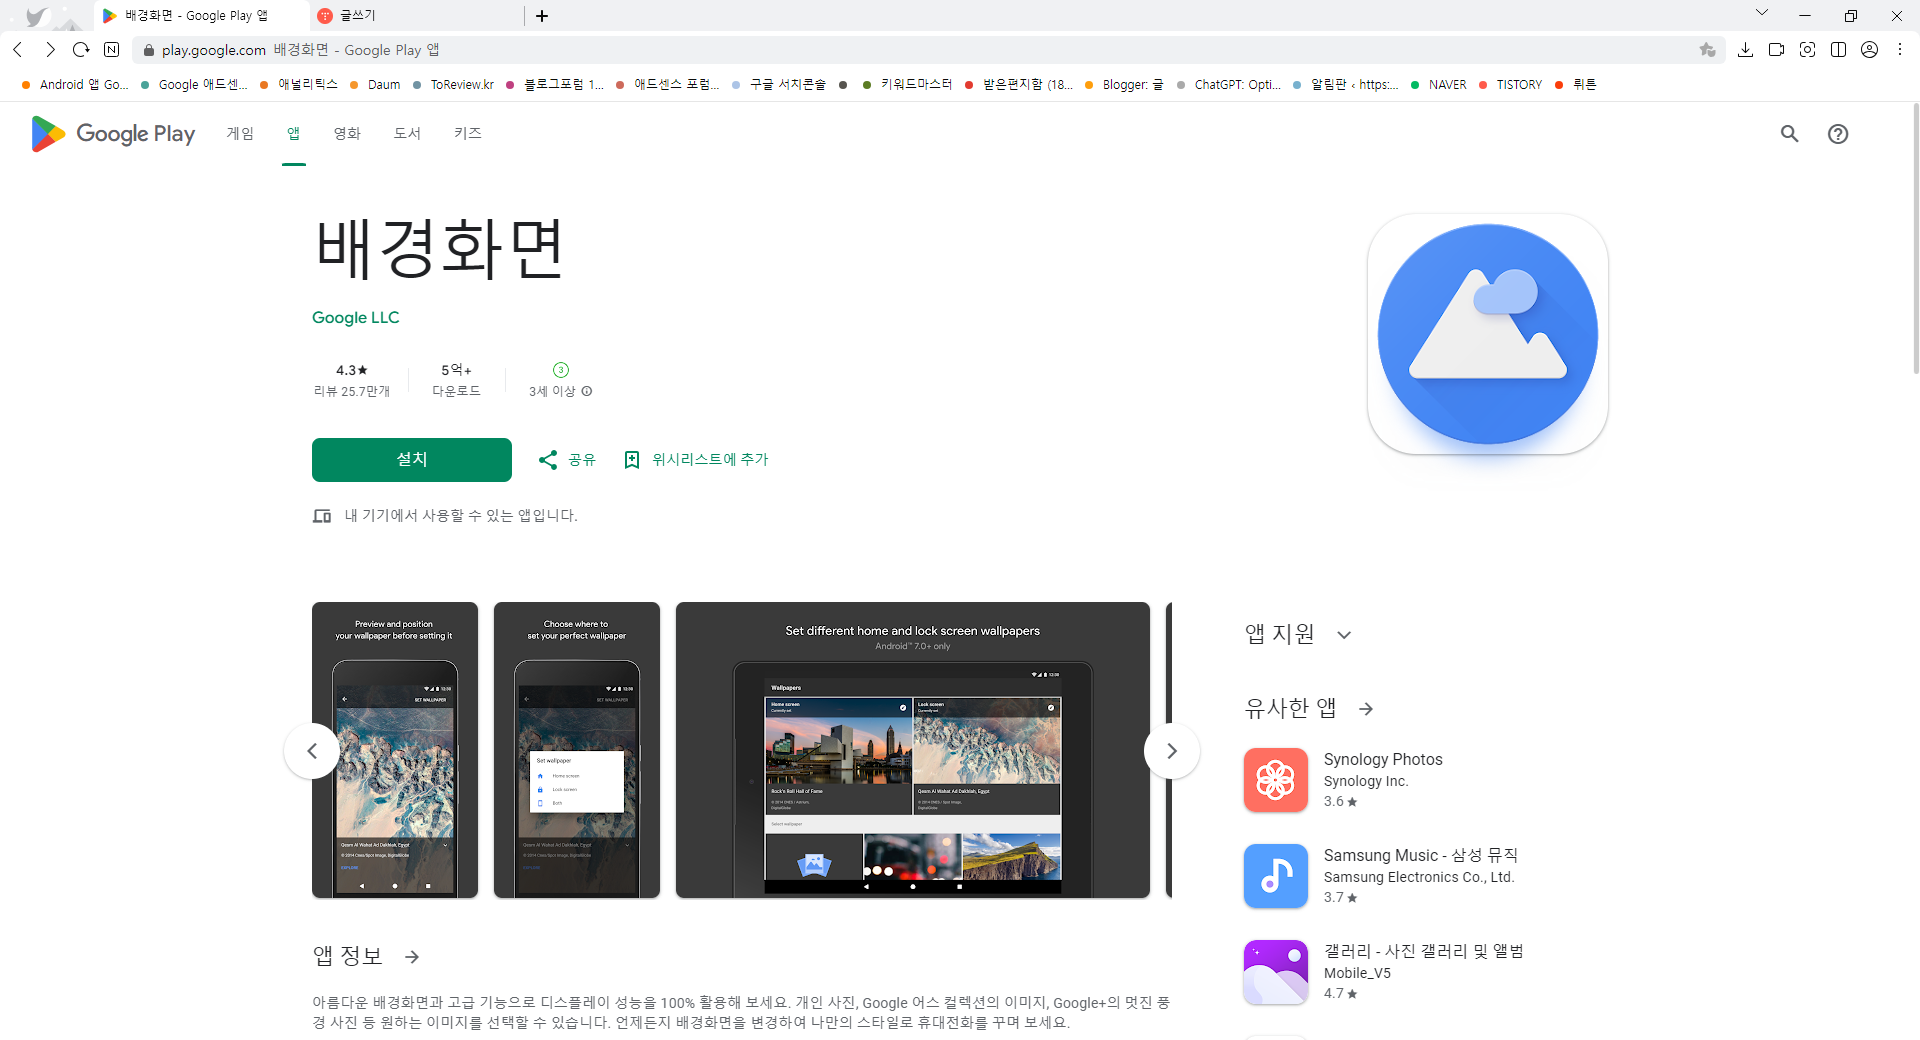This screenshot has width=1920, height=1040.
Task: Open Play Store search
Action: [1789, 133]
